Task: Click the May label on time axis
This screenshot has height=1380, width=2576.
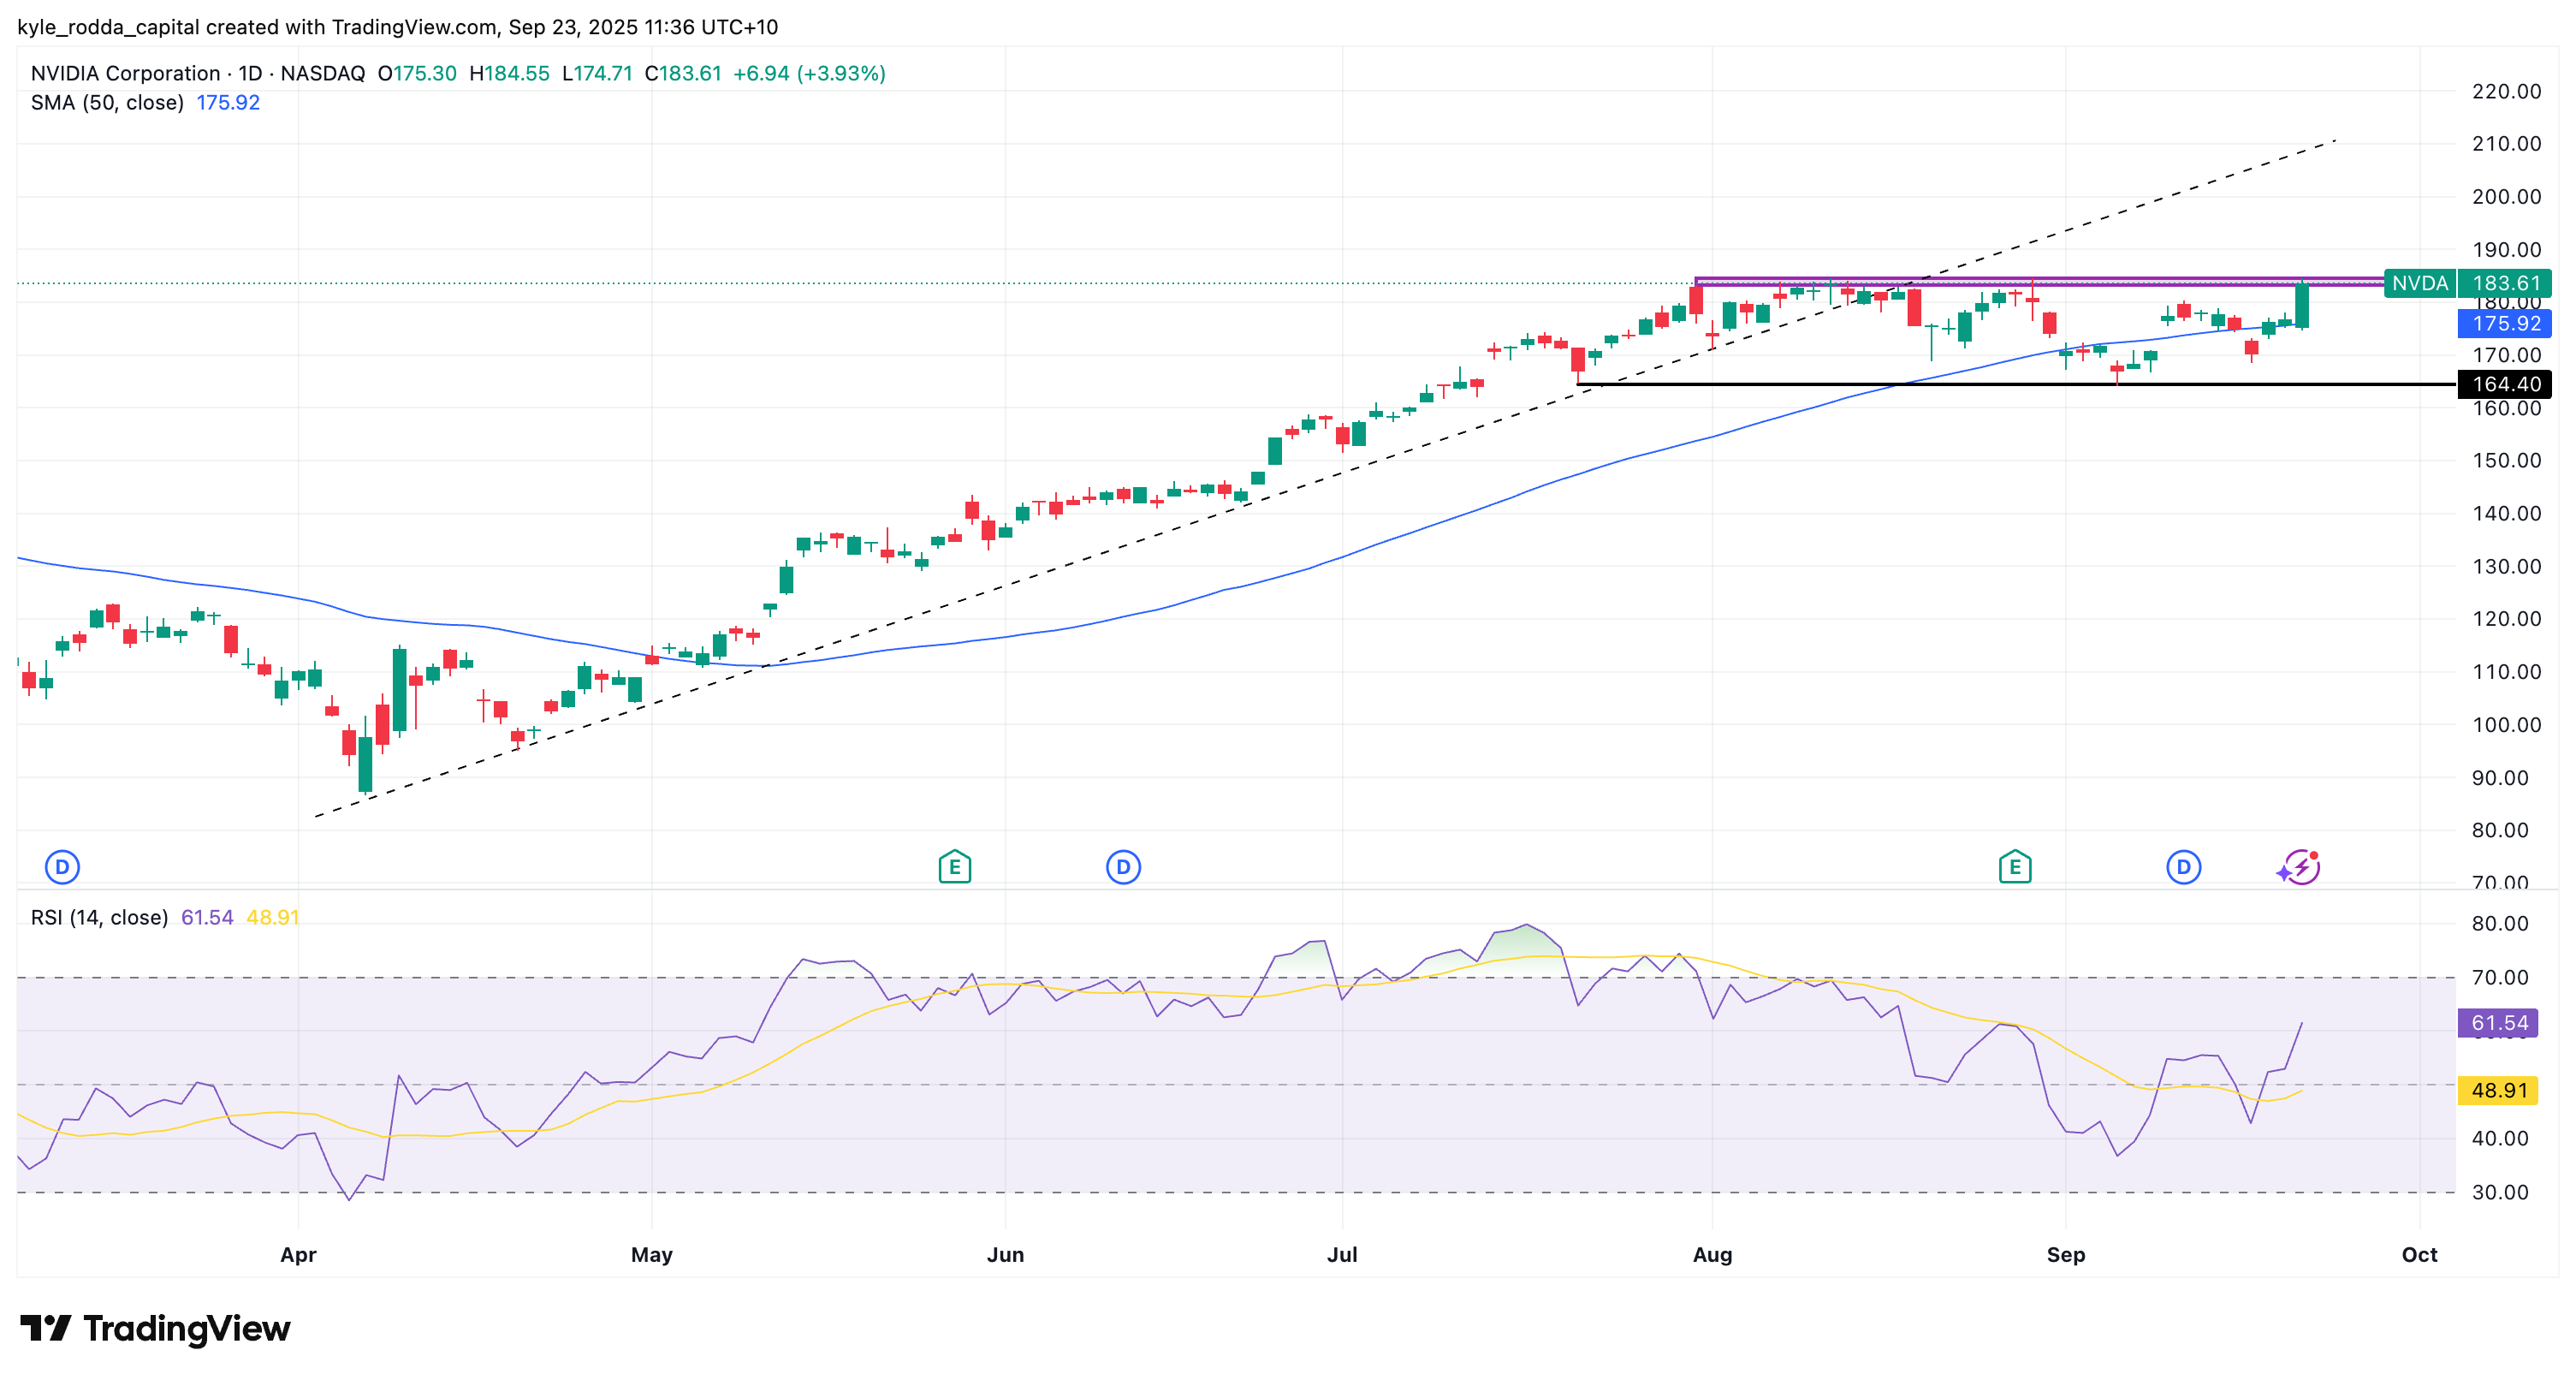Action: [x=652, y=1254]
